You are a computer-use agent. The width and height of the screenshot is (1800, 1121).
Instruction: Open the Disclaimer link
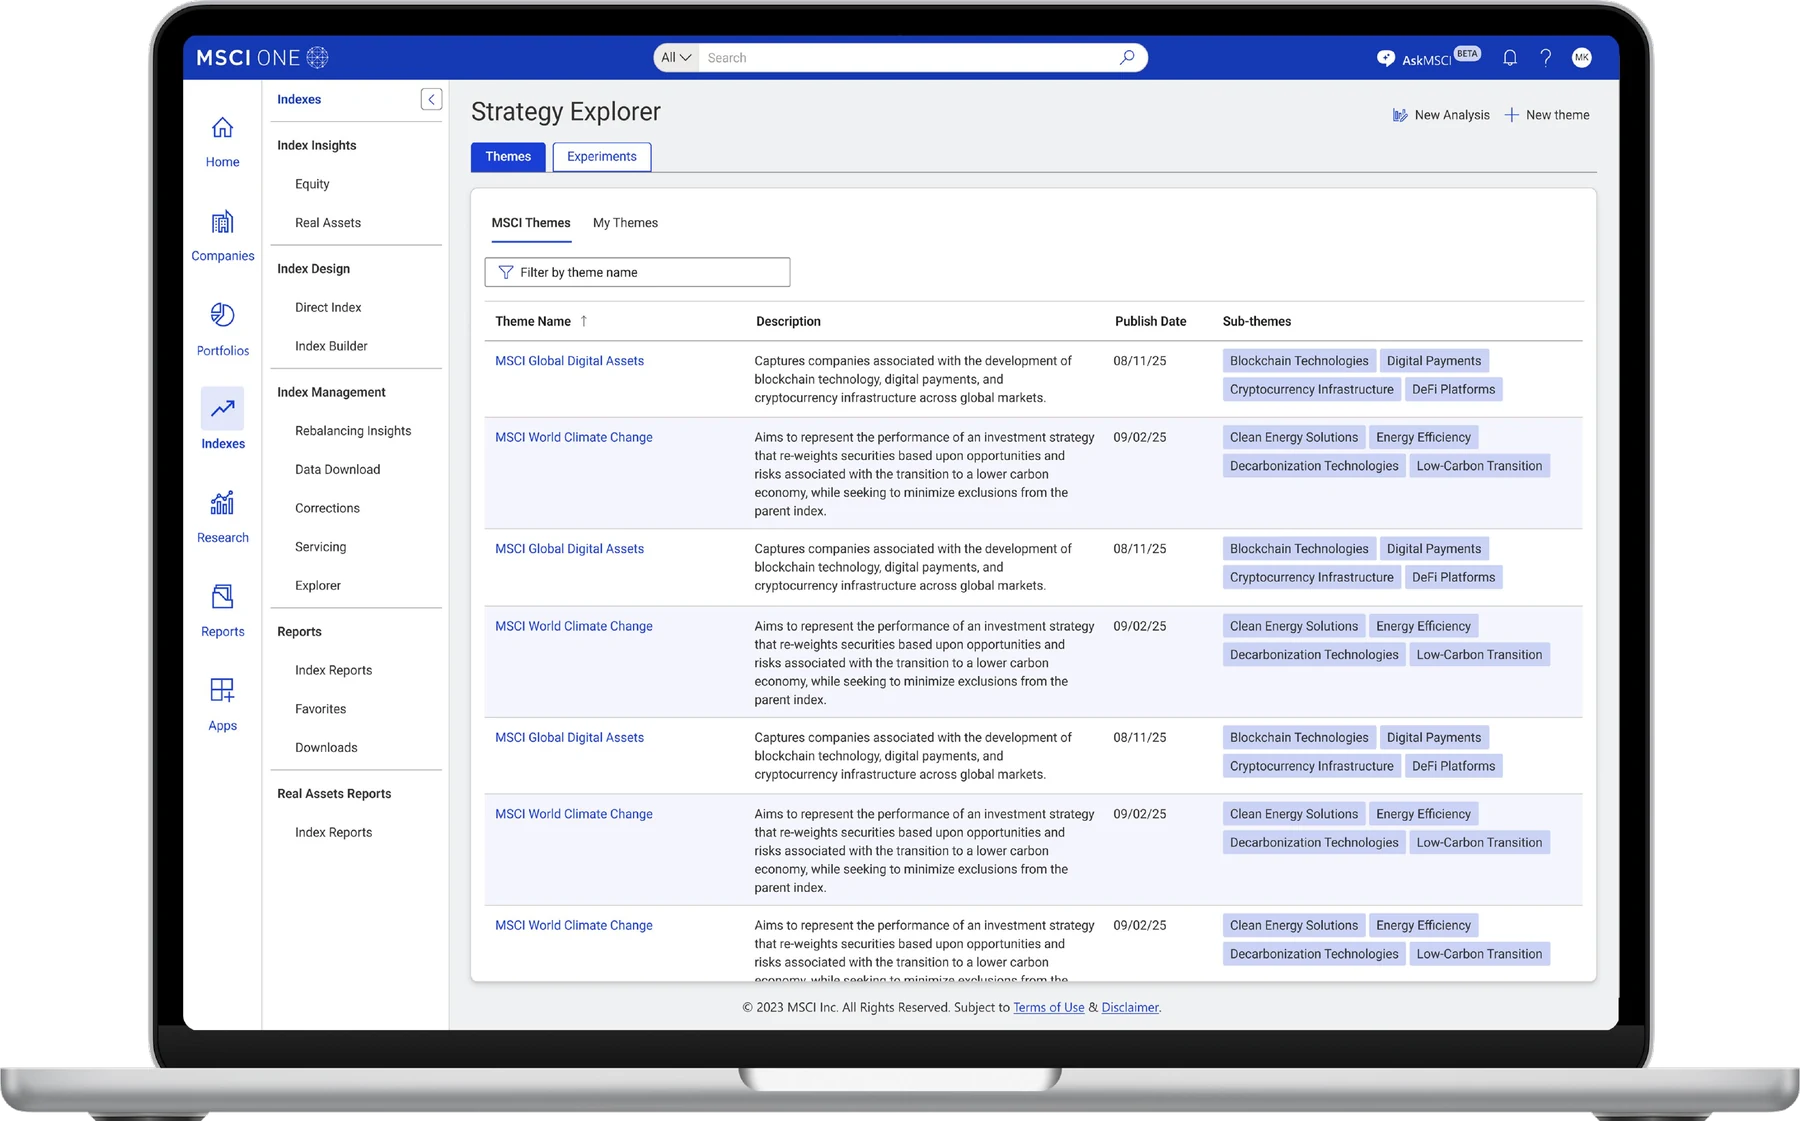(1130, 1008)
